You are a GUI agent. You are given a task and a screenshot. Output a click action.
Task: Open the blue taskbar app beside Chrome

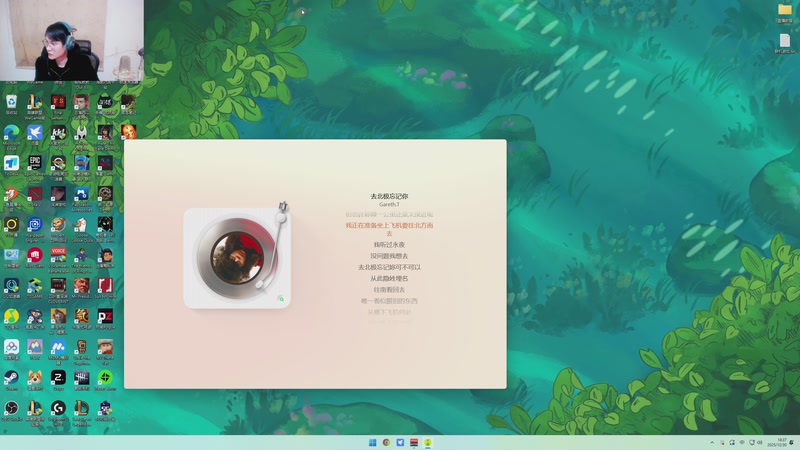point(400,442)
